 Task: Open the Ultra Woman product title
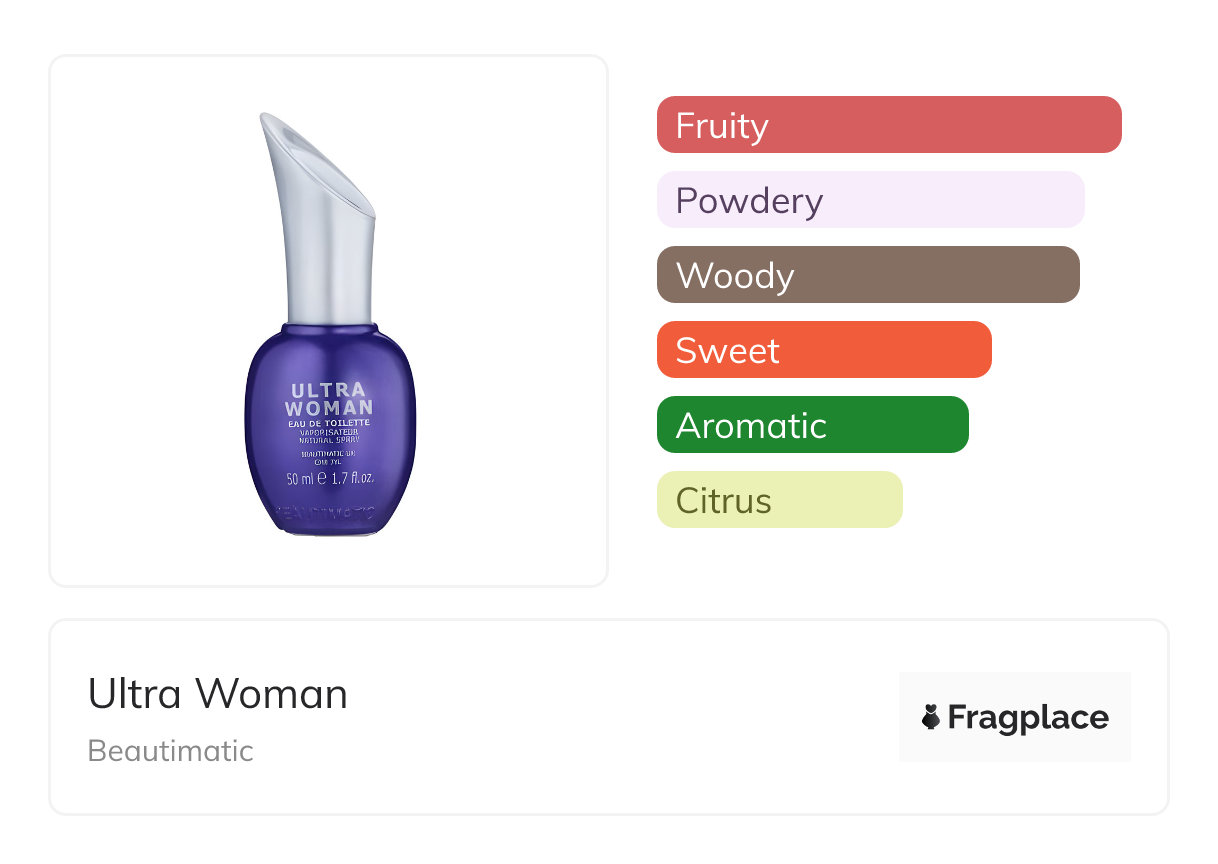click(218, 694)
